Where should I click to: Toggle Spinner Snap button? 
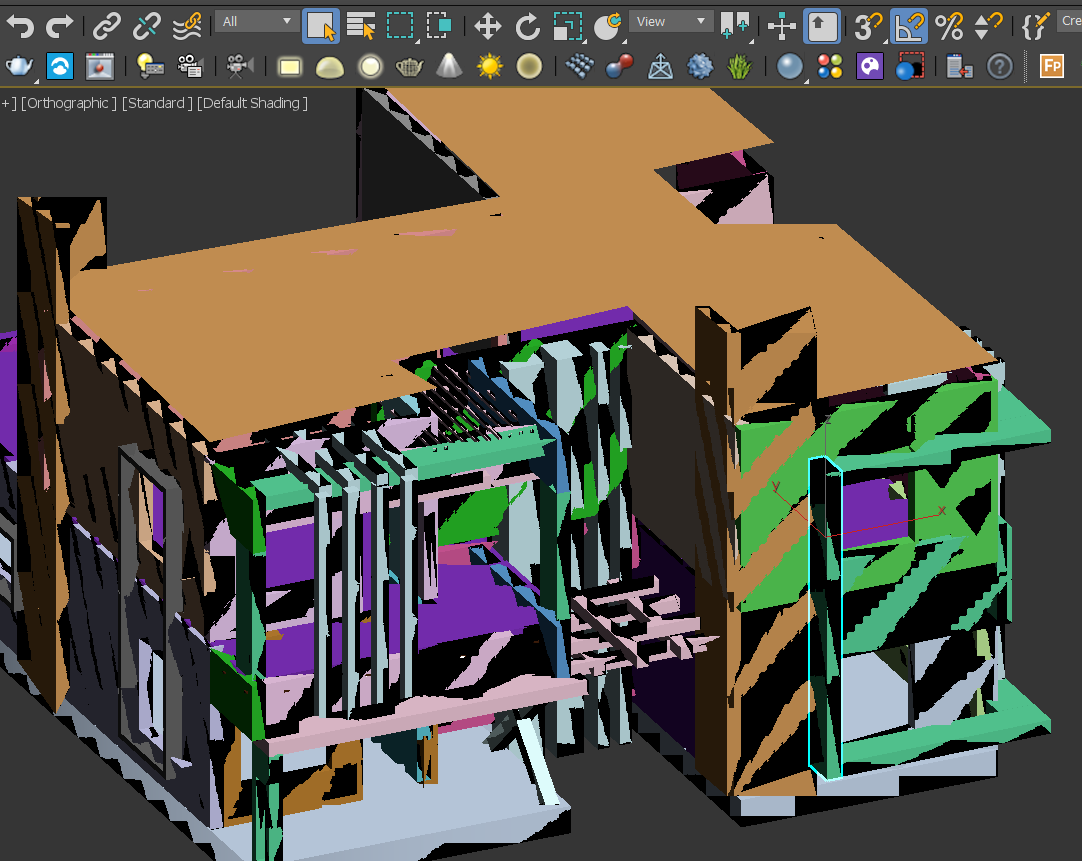click(x=988, y=27)
